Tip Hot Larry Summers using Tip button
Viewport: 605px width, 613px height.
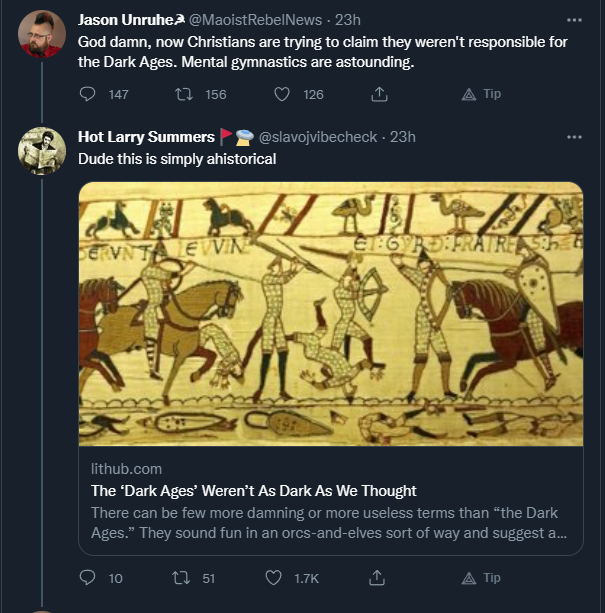pos(481,577)
